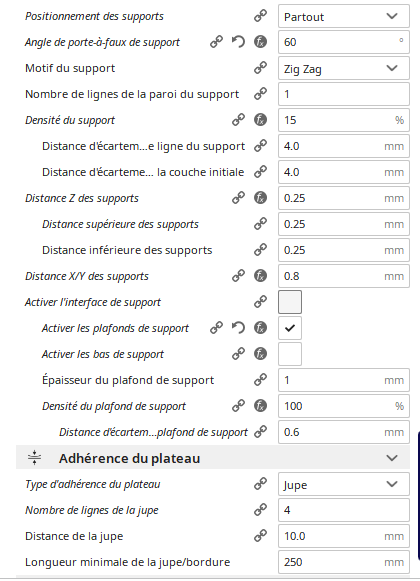
Task: Click the formula icon for Densité du plafond de support
Action: coord(260,406)
